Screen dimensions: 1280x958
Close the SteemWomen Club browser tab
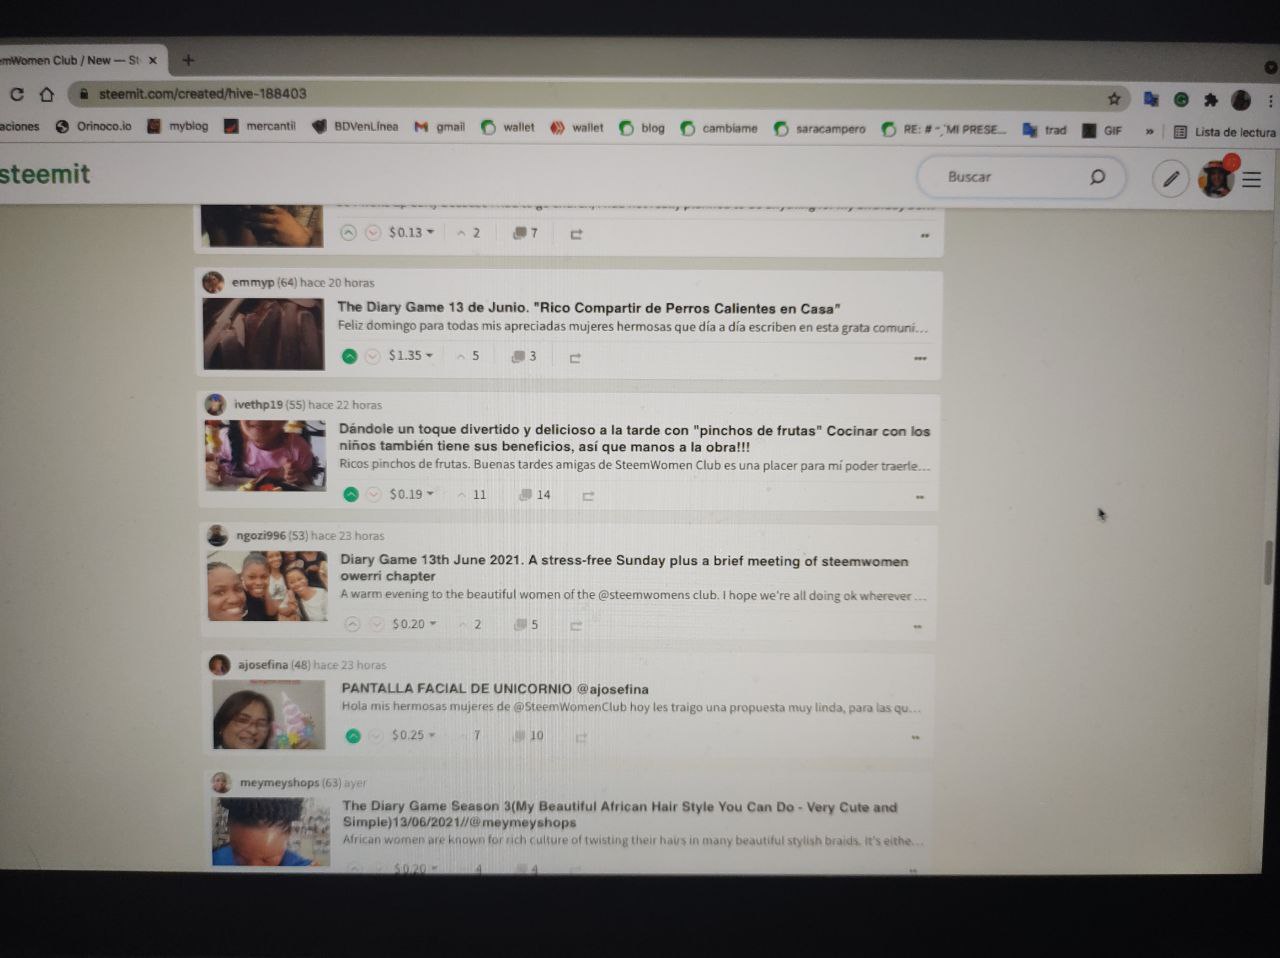point(153,60)
